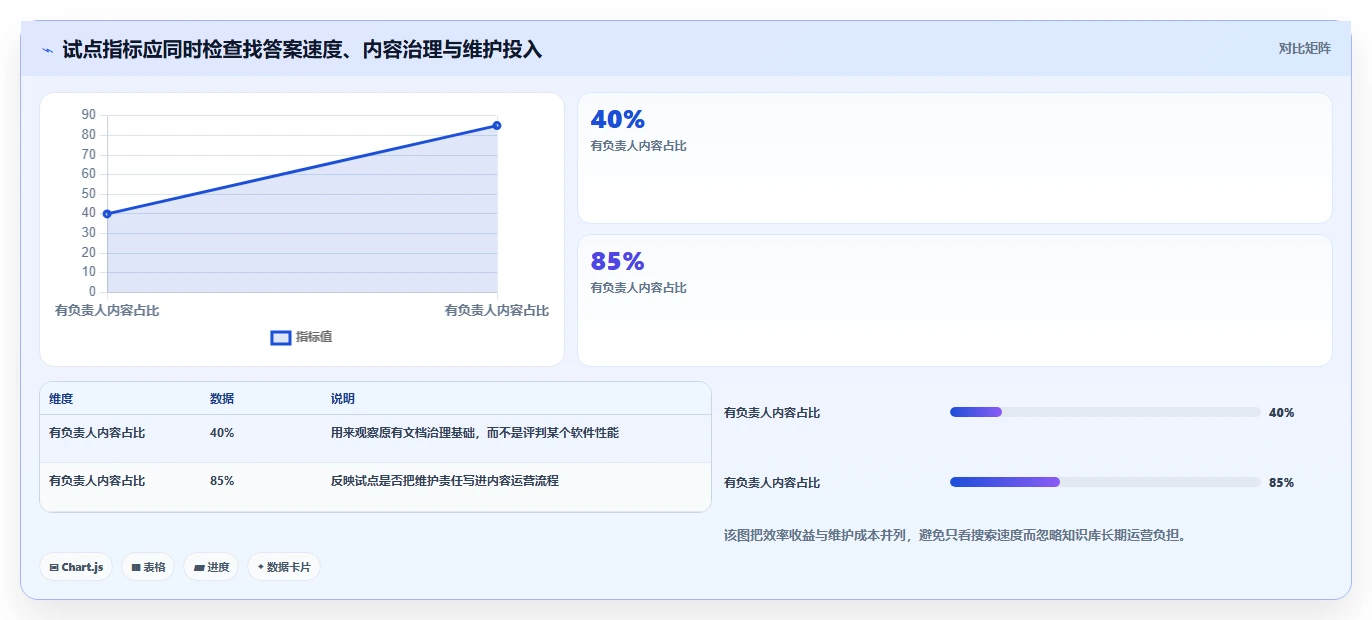Click the 85% value right of the progress bar
Viewport: 1372px width, 620px height.
point(1281,483)
